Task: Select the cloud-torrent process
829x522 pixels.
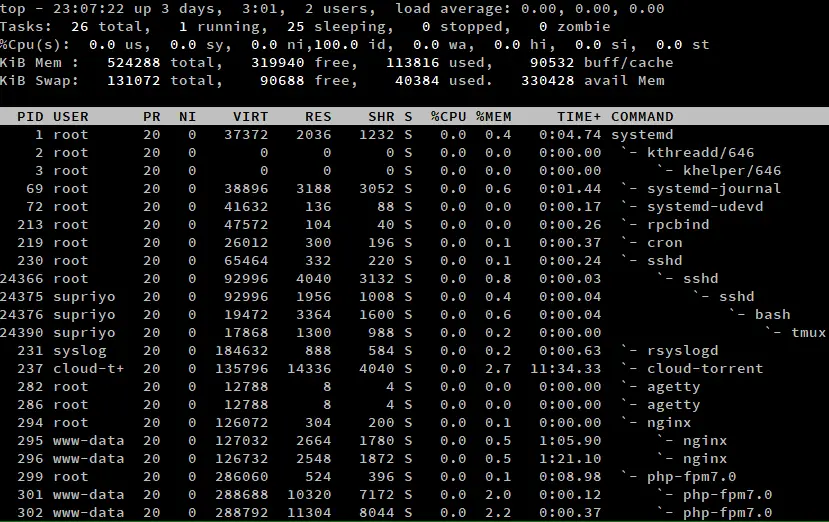Action: pos(414,369)
